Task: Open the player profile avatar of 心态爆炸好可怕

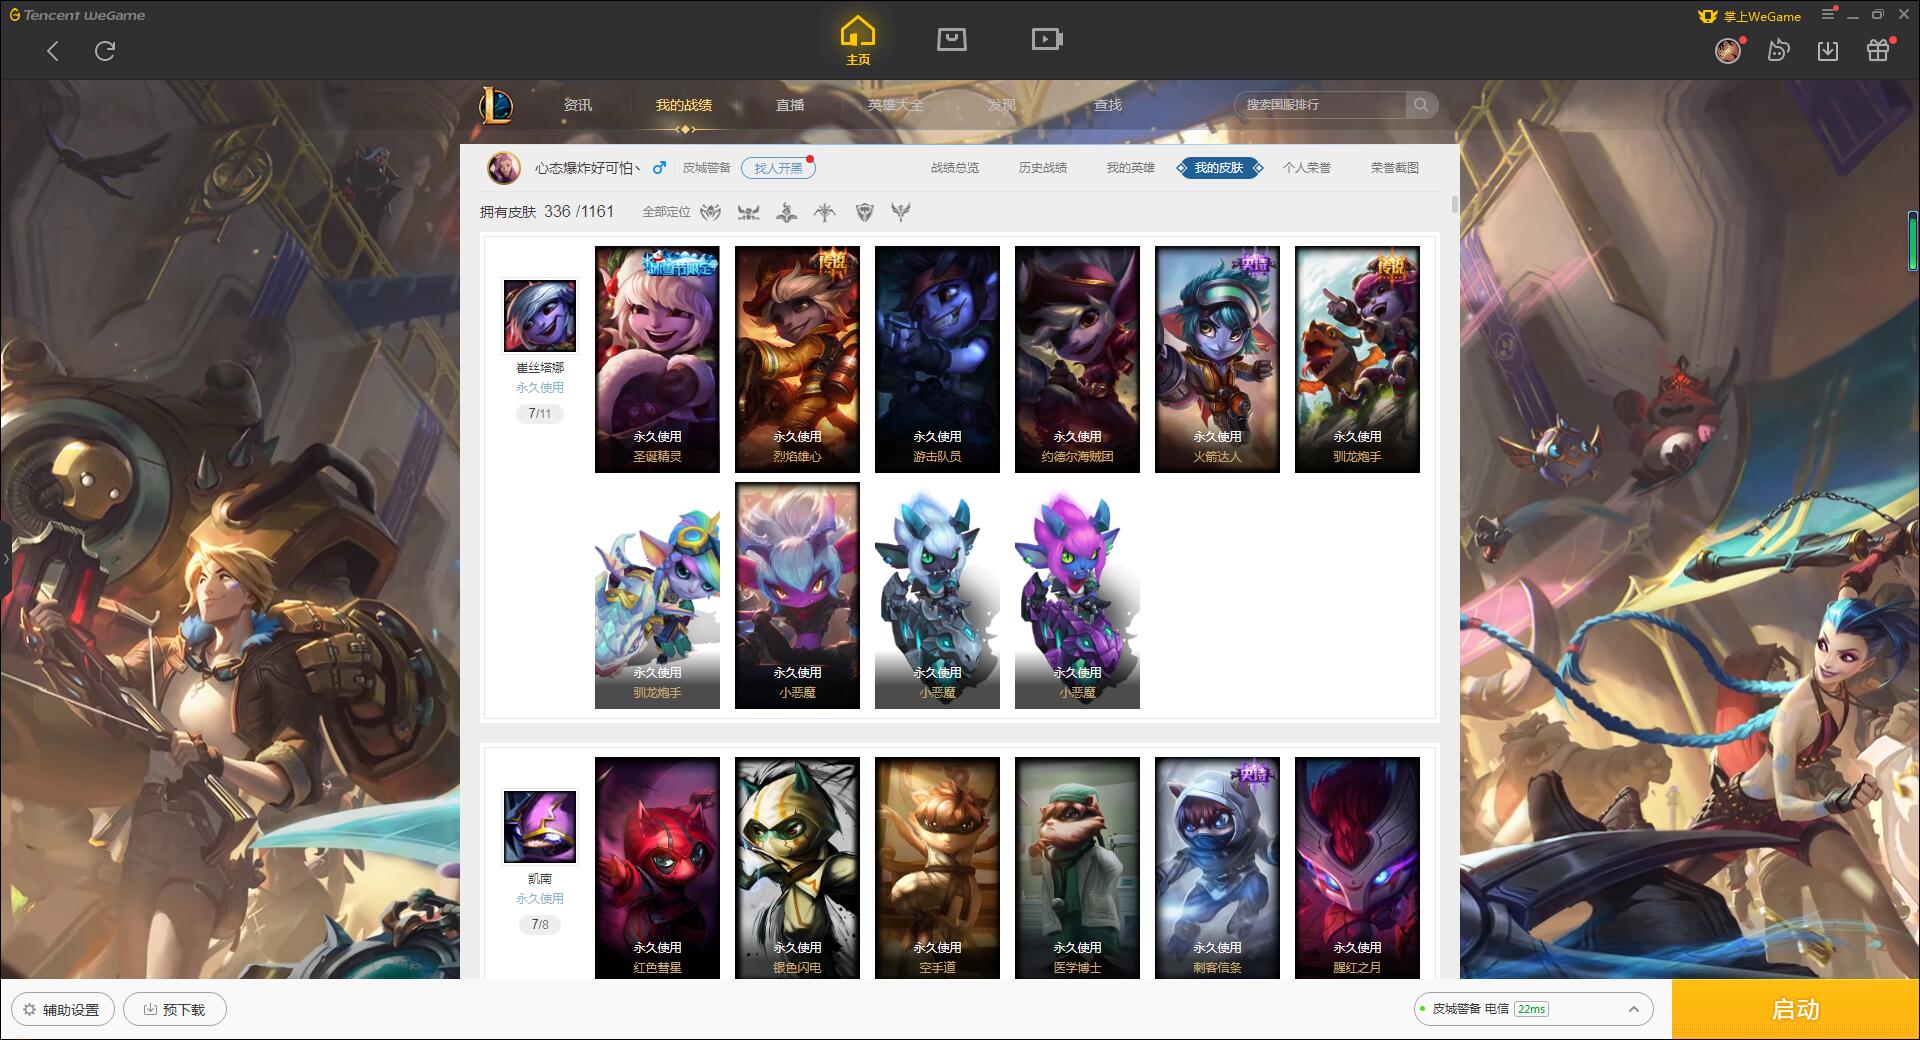Action: coord(503,168)
